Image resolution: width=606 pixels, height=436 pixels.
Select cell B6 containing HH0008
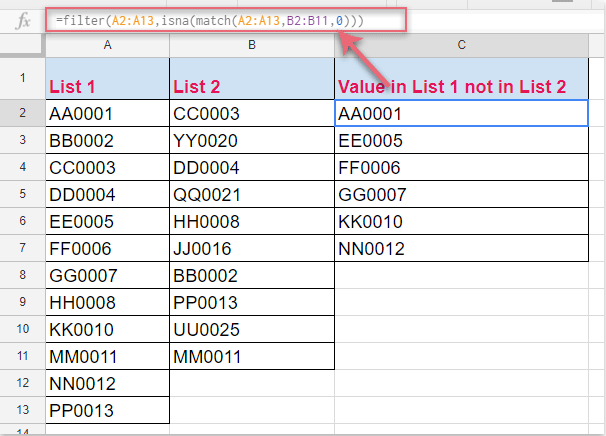(252, 221)
